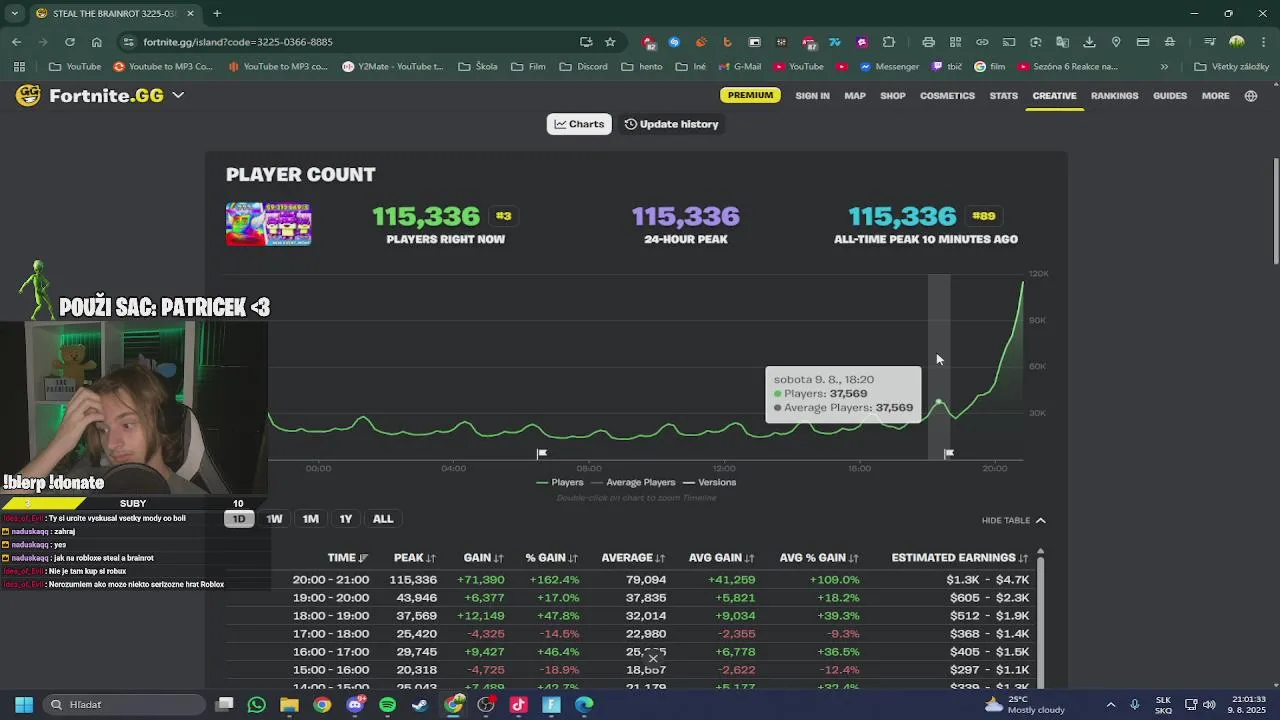This screenshot has width=1280, height=720.
Task: Reload the page with the refresh icon
Action: 70,42
